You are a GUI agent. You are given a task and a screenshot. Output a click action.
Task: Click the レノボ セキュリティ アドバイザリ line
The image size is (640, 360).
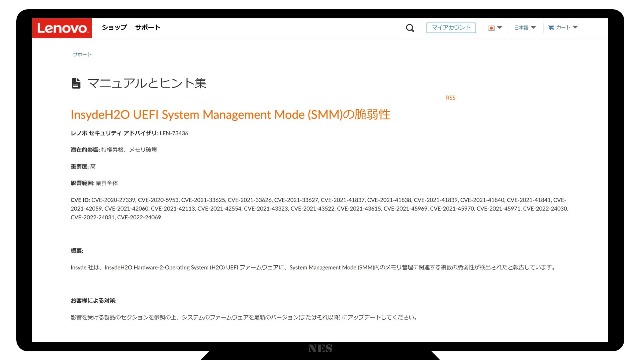click(129, 133)
